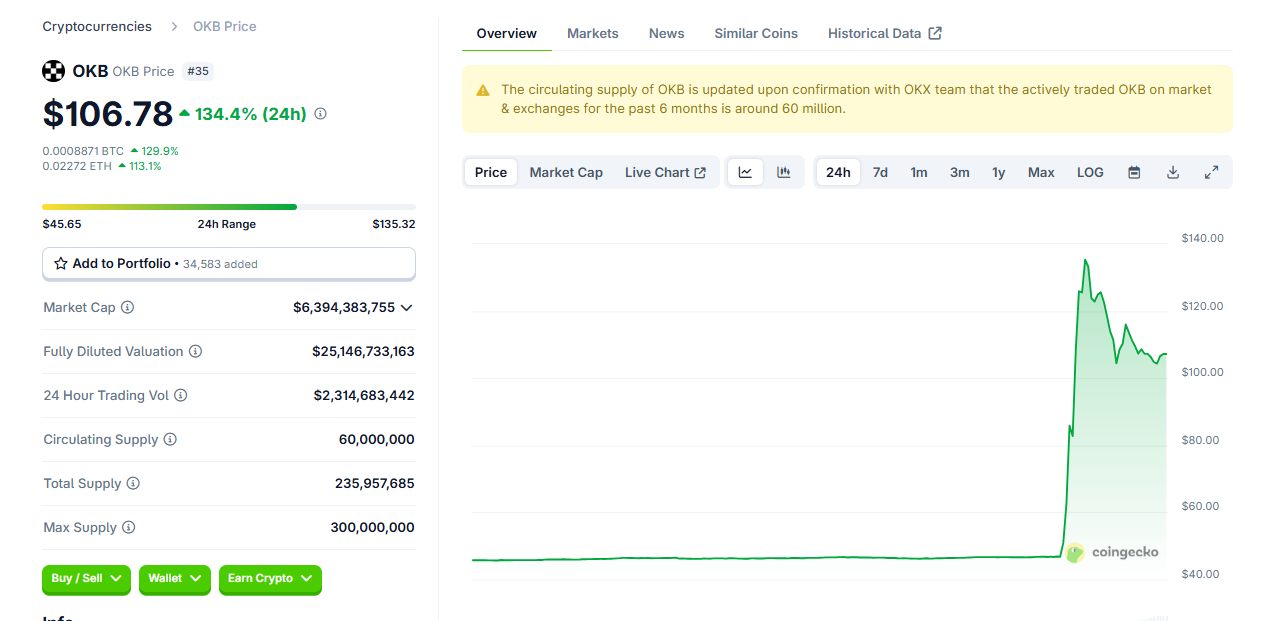Screen dimensions: 1279x621
Task: Go to Cryptocurrencies breadcrumb link
Action: coord(97,27)
